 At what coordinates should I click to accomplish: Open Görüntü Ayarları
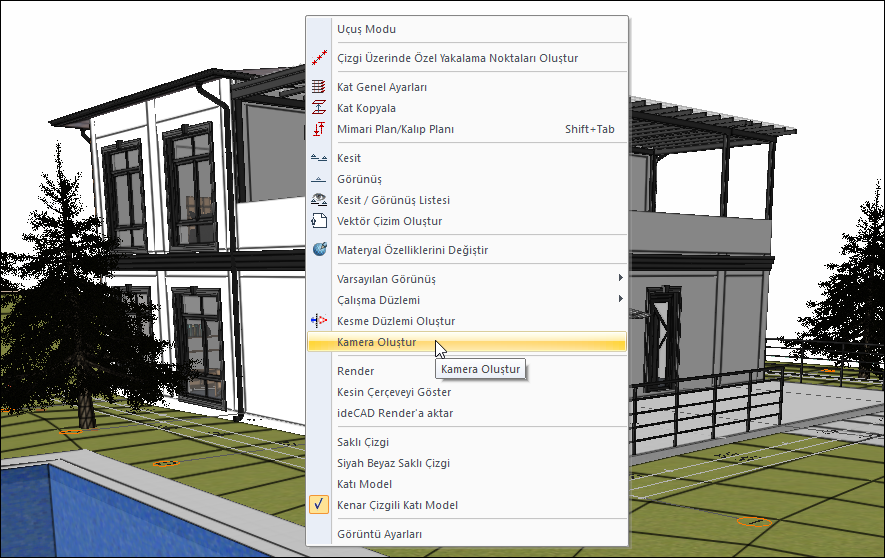(x=379, y=534)
